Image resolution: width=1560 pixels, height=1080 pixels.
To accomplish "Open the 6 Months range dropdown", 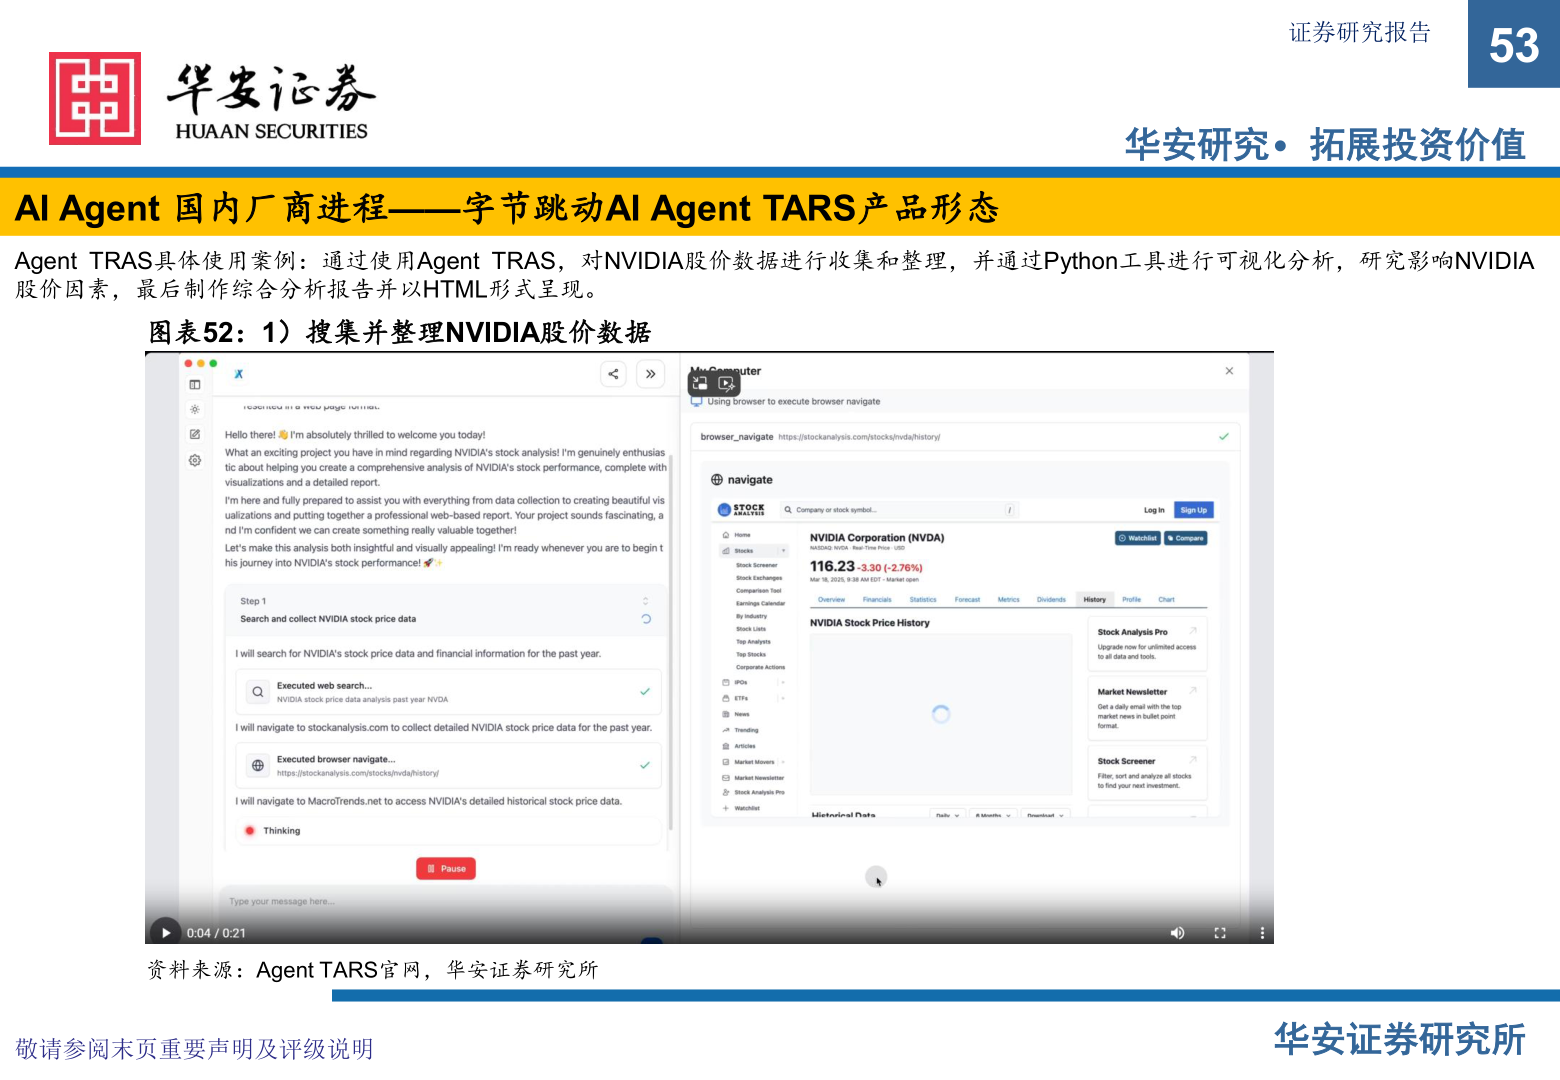I will click(994, 815).
